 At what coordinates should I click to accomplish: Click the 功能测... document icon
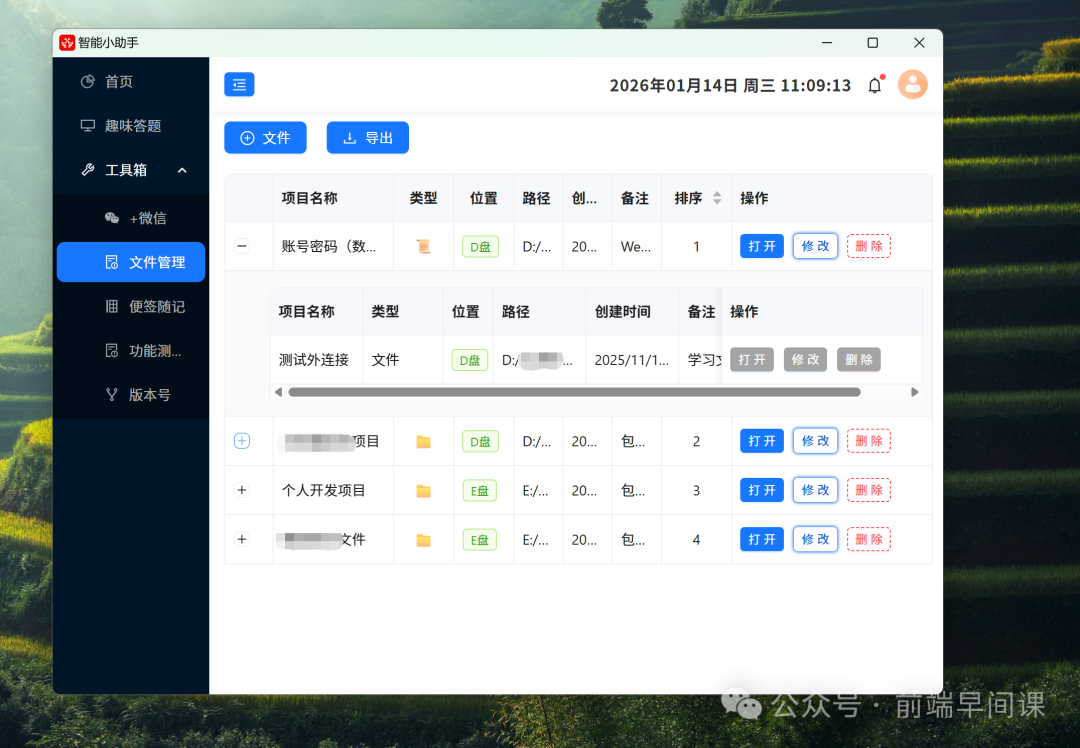(112, 351)
